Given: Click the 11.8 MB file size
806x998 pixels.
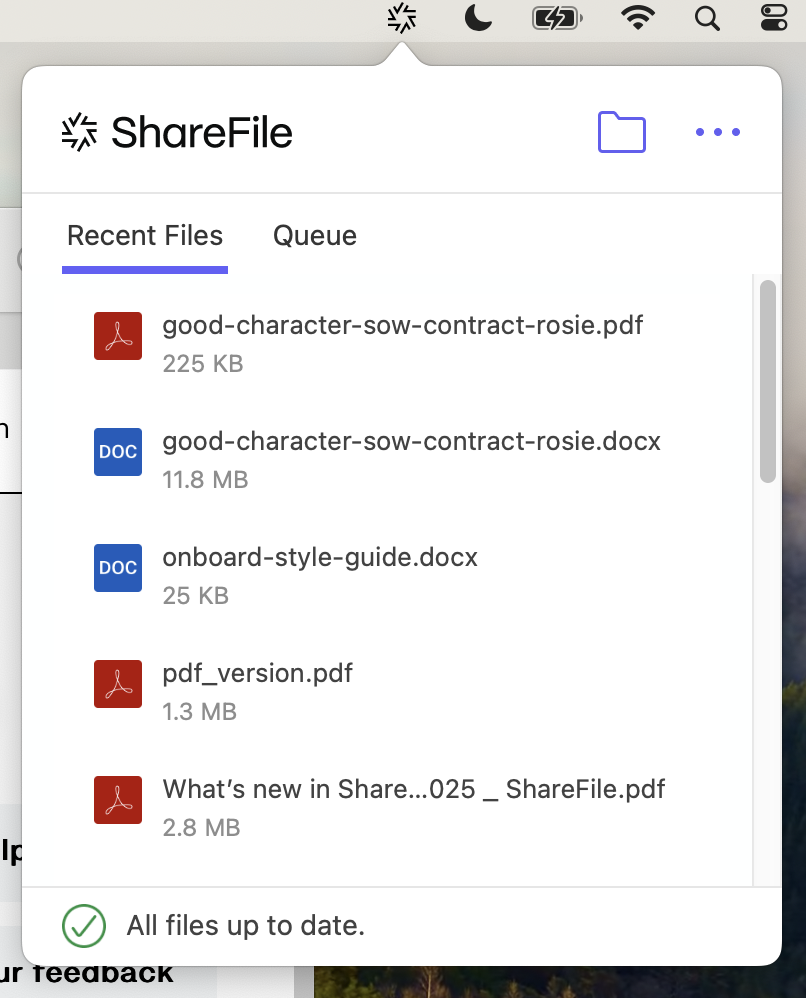Looking at the screenshot, I should [205, 480].
